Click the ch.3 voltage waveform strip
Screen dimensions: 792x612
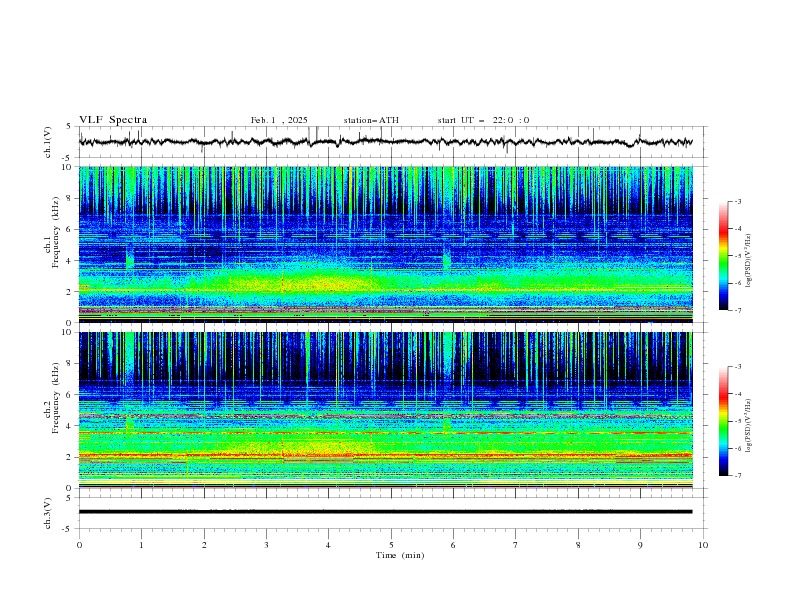393,513
